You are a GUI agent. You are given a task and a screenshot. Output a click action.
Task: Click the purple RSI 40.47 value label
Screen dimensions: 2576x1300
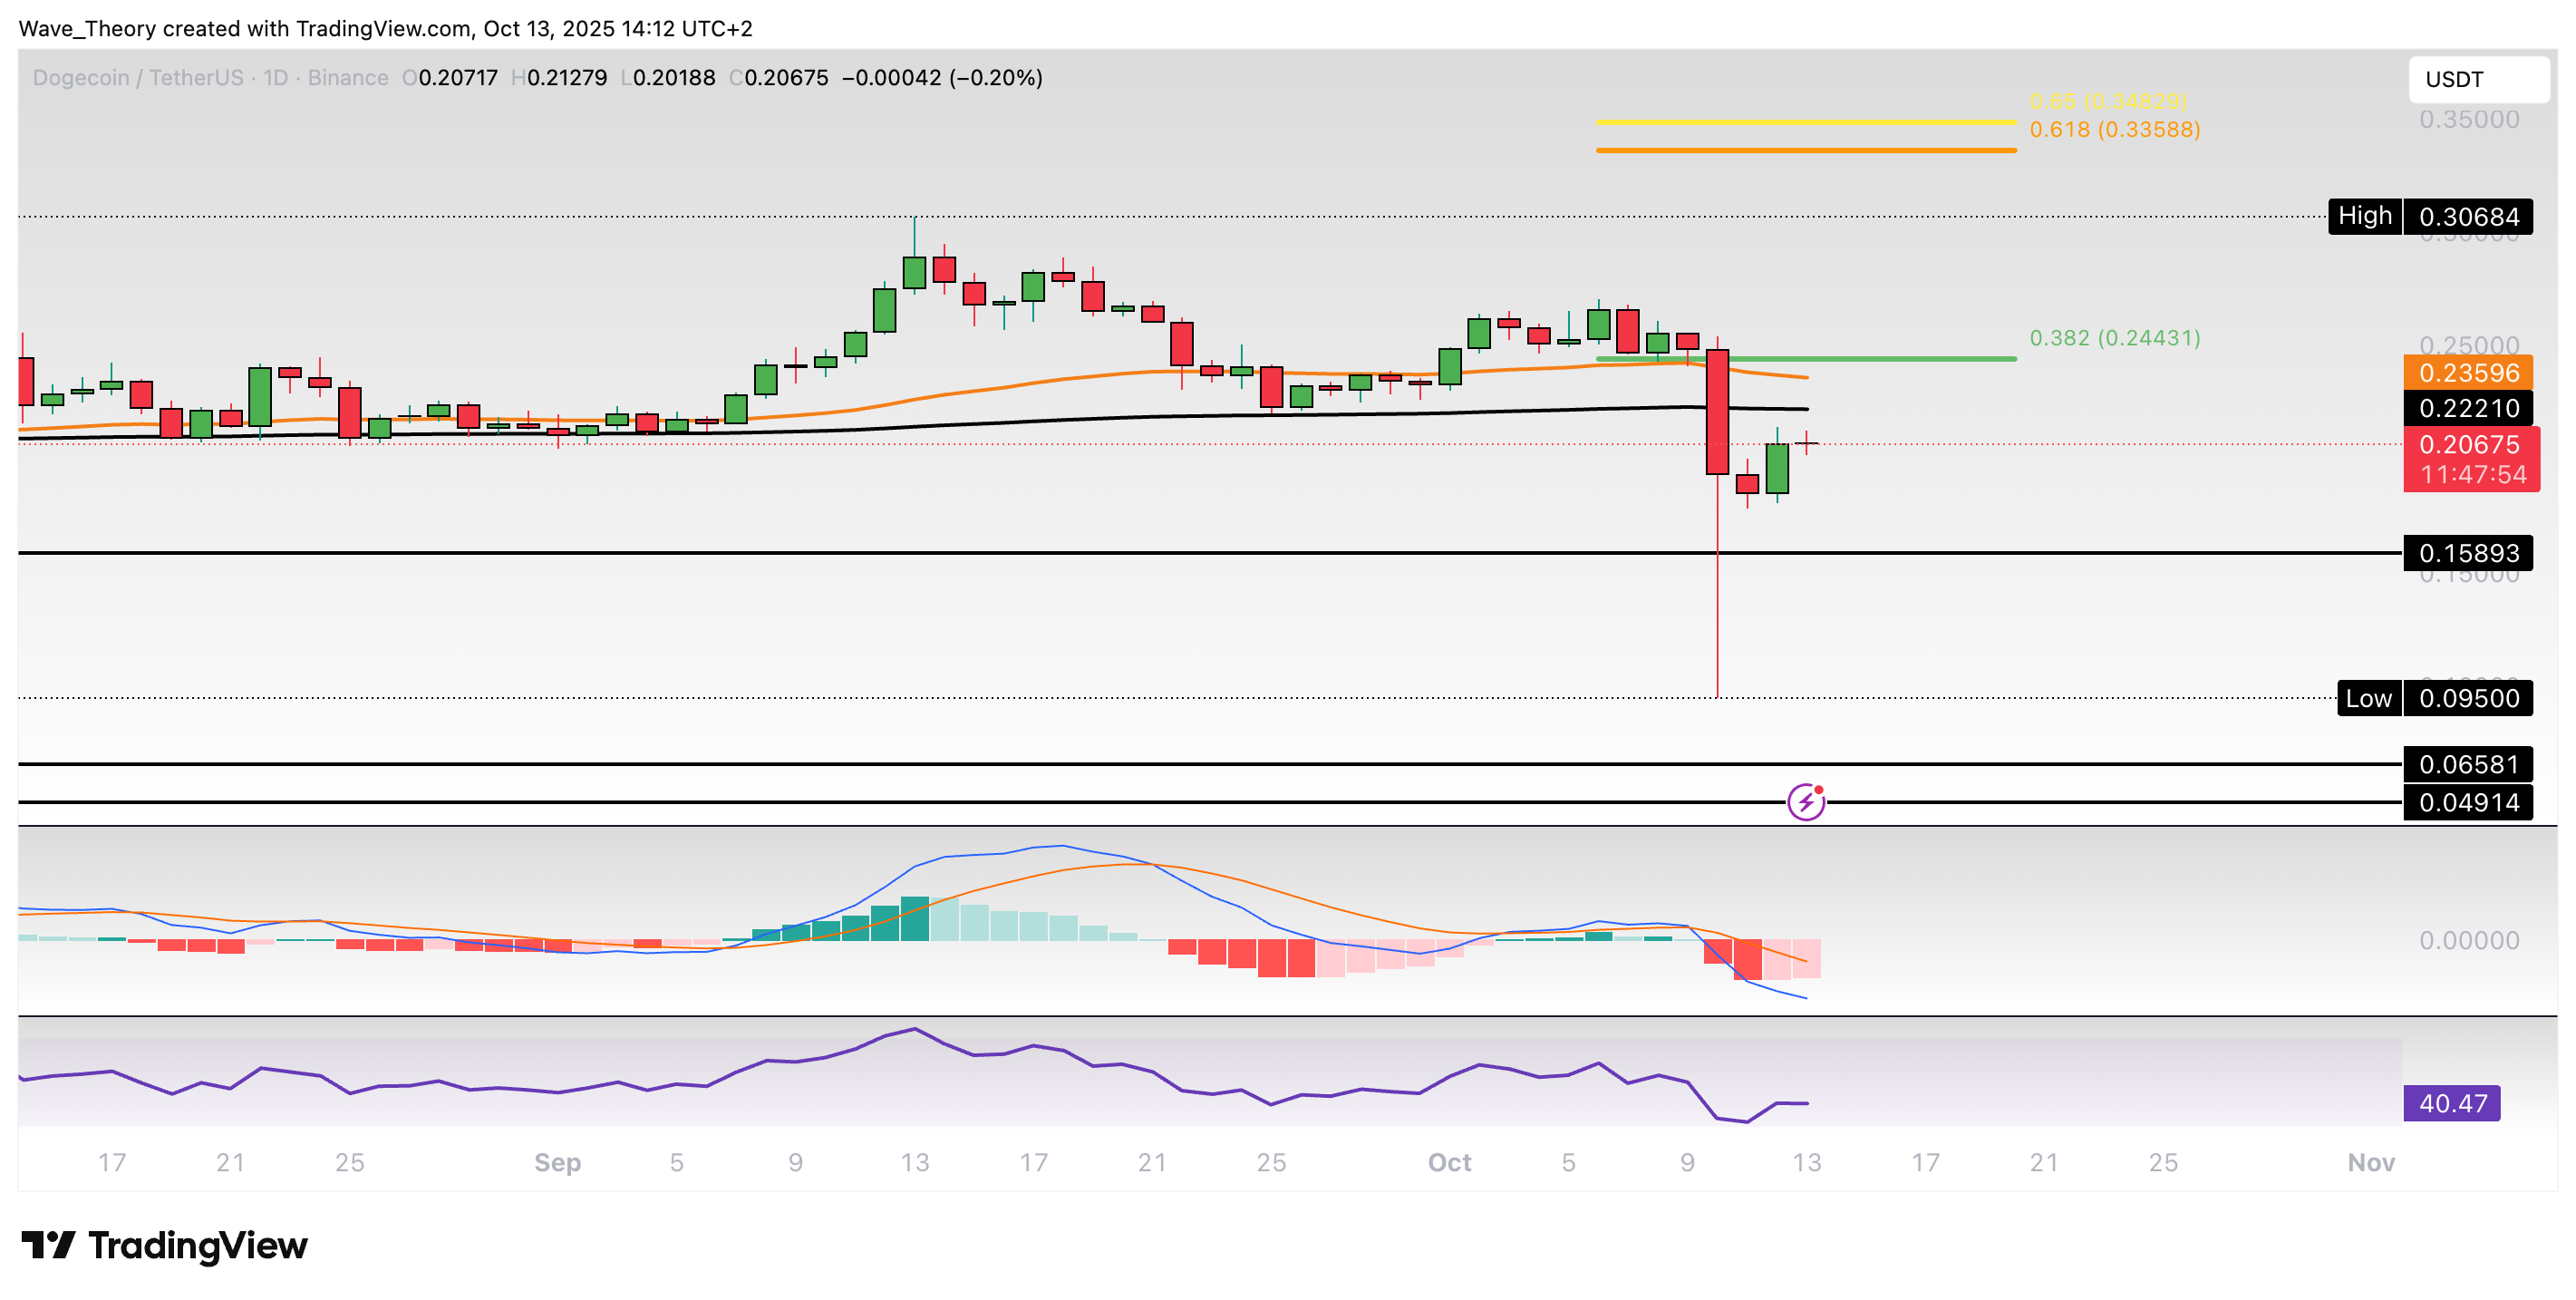pyautogui.click(x=2451, y=1103)
